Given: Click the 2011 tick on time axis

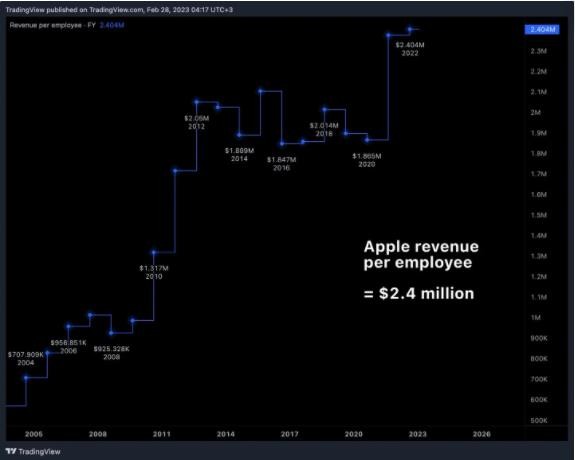Looking at the screenshot, I should click(x=162, y=434).
